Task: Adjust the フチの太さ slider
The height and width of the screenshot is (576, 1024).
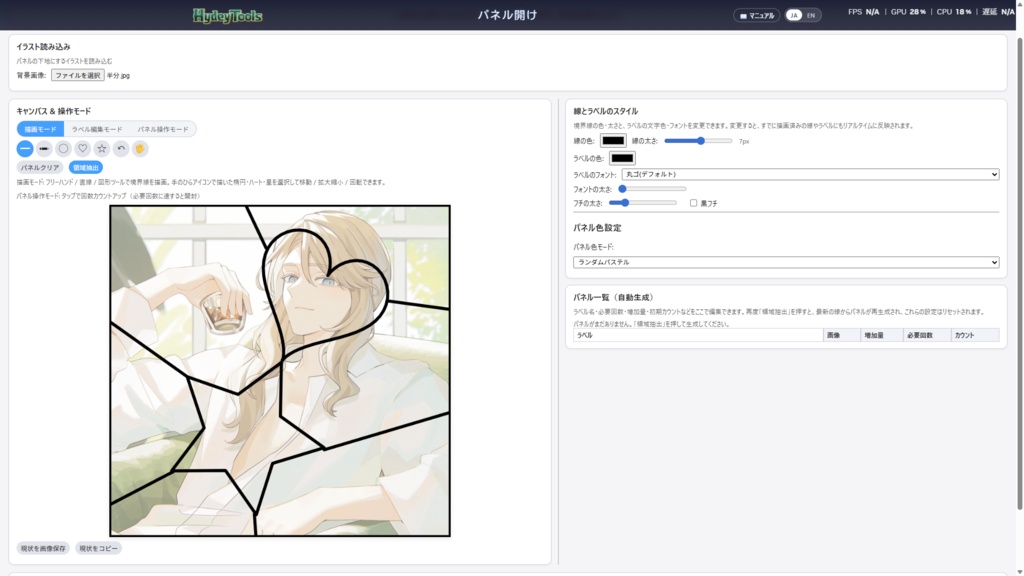Action: point(643,203)
